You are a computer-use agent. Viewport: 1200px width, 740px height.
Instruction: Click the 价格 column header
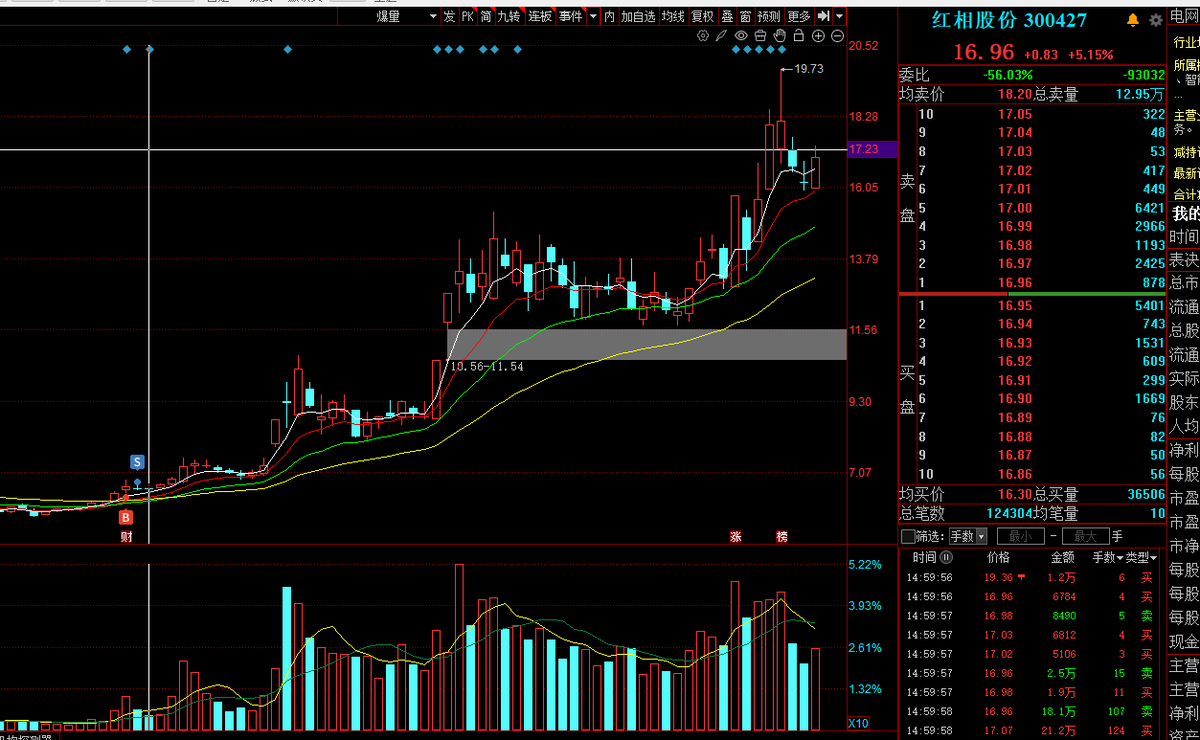(998, 557)
